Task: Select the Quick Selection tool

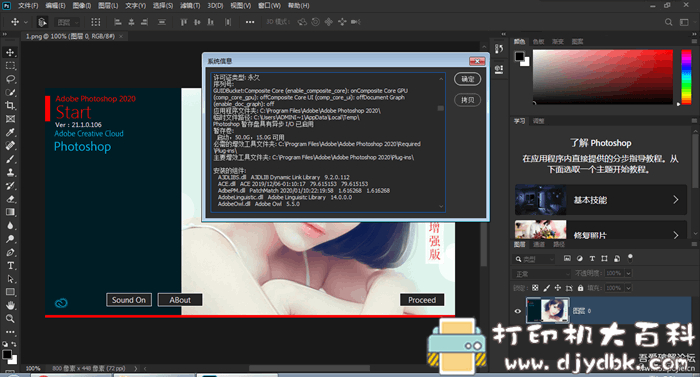Action: 10,92
